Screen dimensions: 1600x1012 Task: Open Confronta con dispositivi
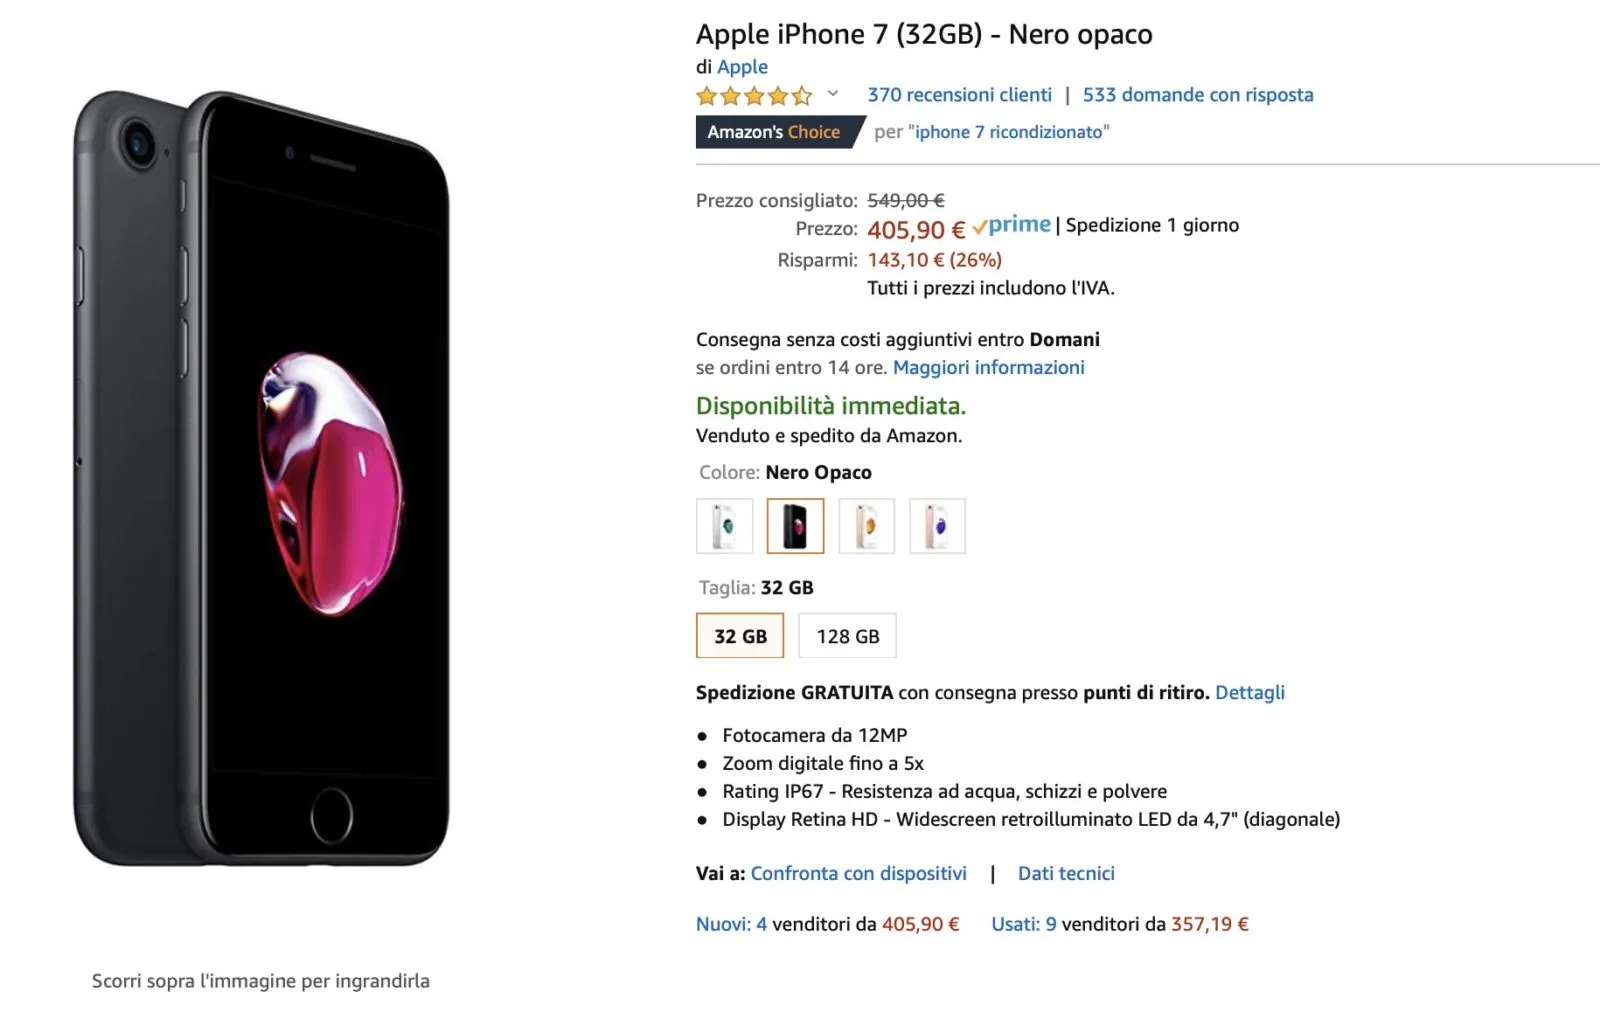(858, 873)
